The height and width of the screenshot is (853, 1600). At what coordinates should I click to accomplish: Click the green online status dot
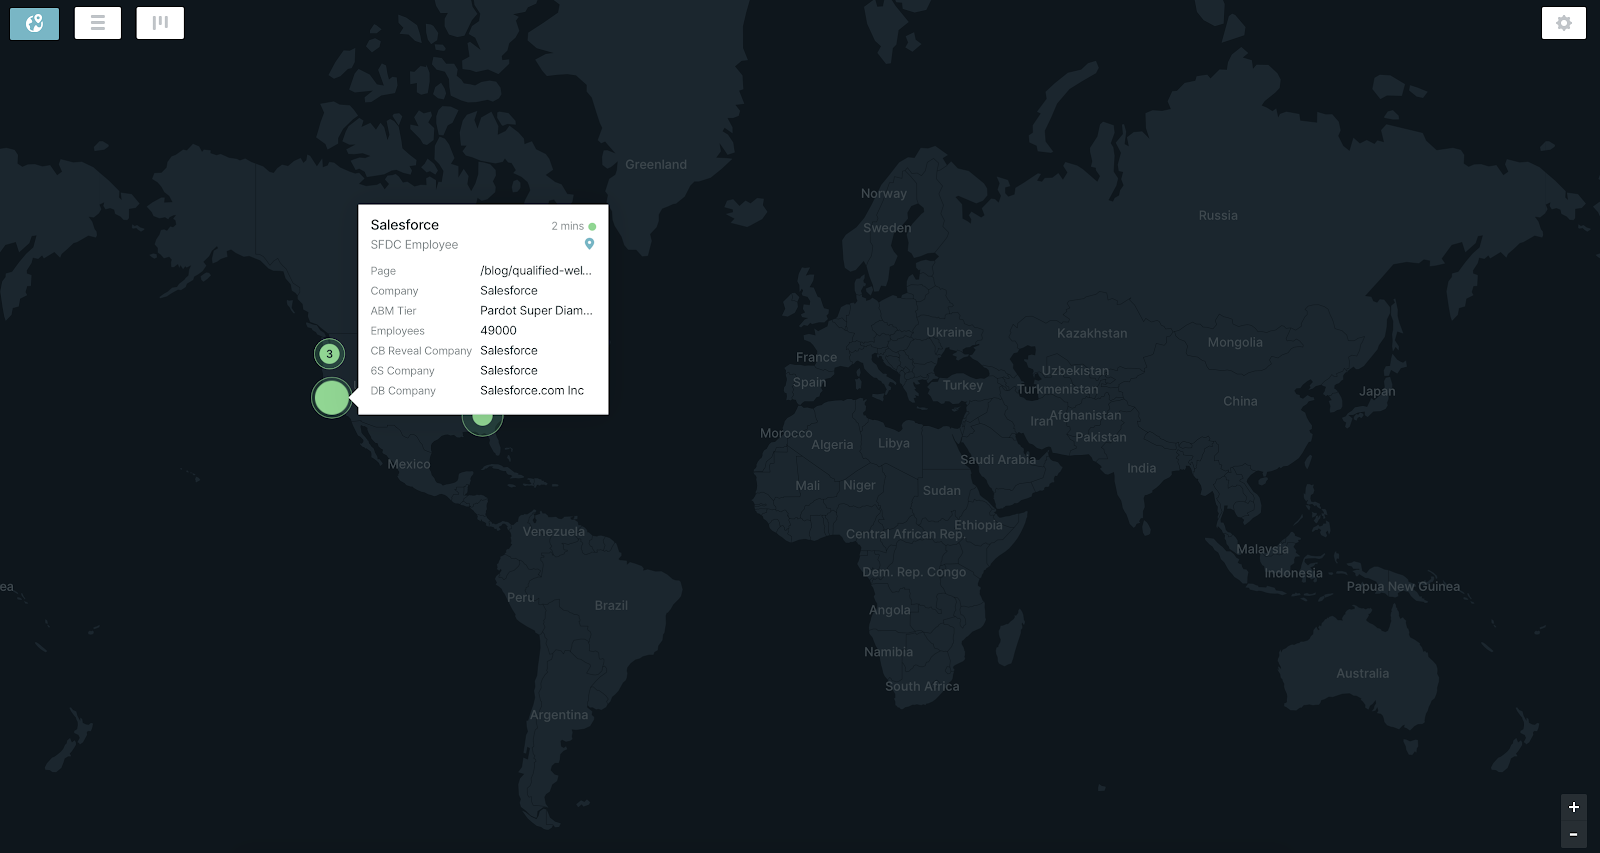(592, 227)
